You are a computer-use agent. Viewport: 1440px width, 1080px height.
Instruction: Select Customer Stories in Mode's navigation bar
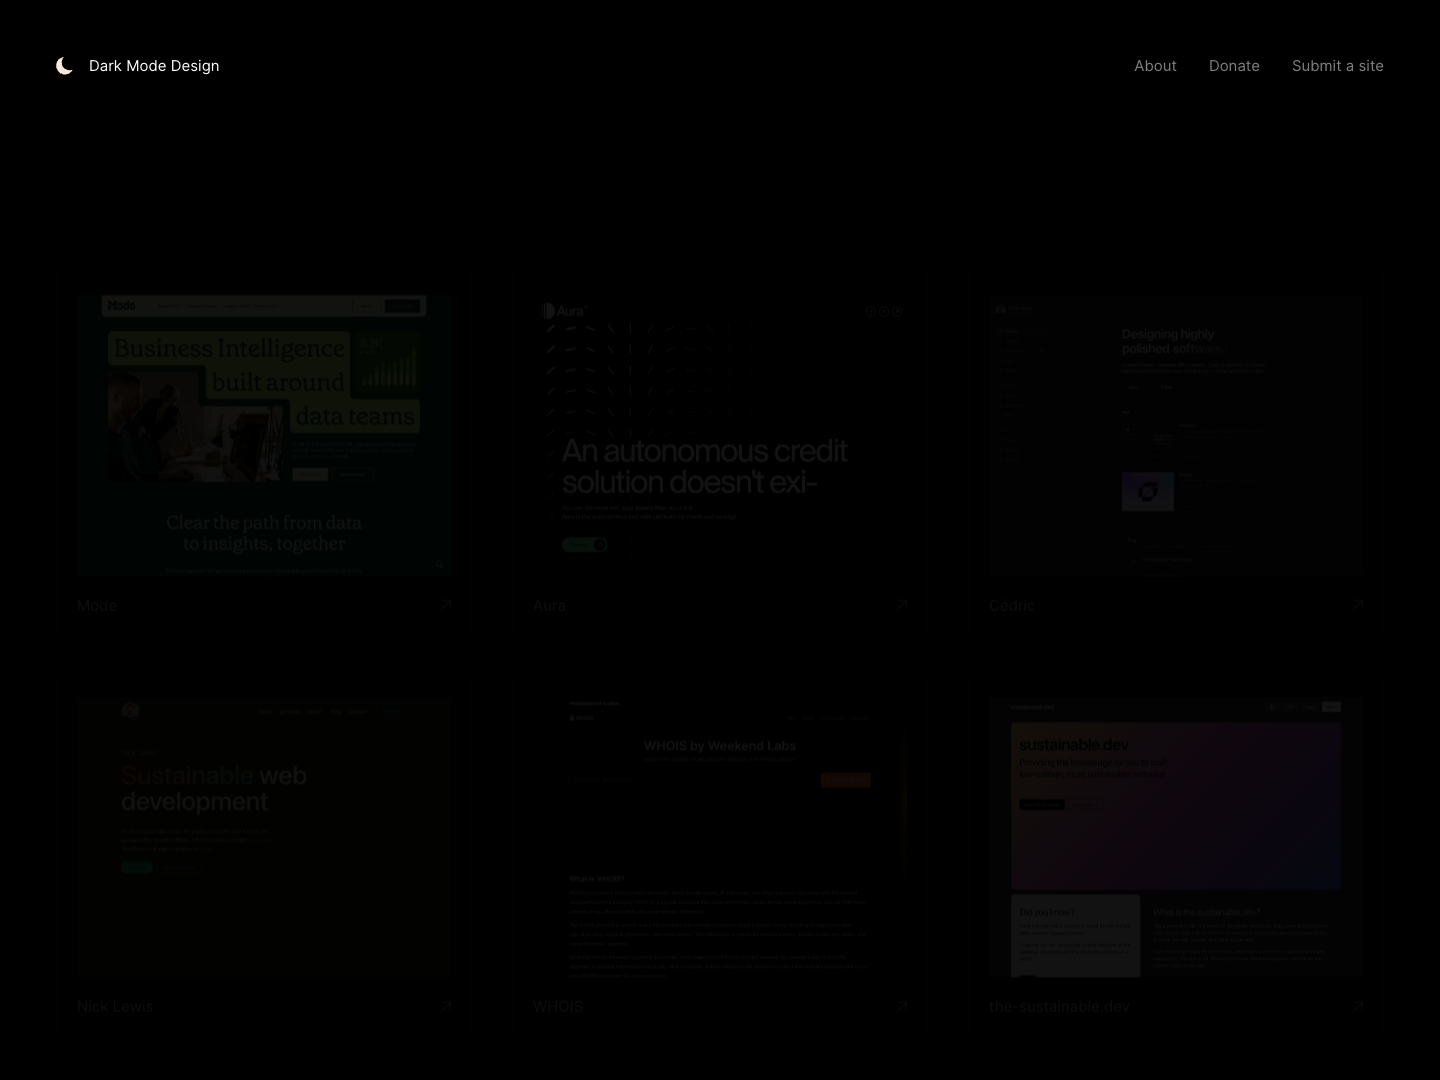[201, 306]
